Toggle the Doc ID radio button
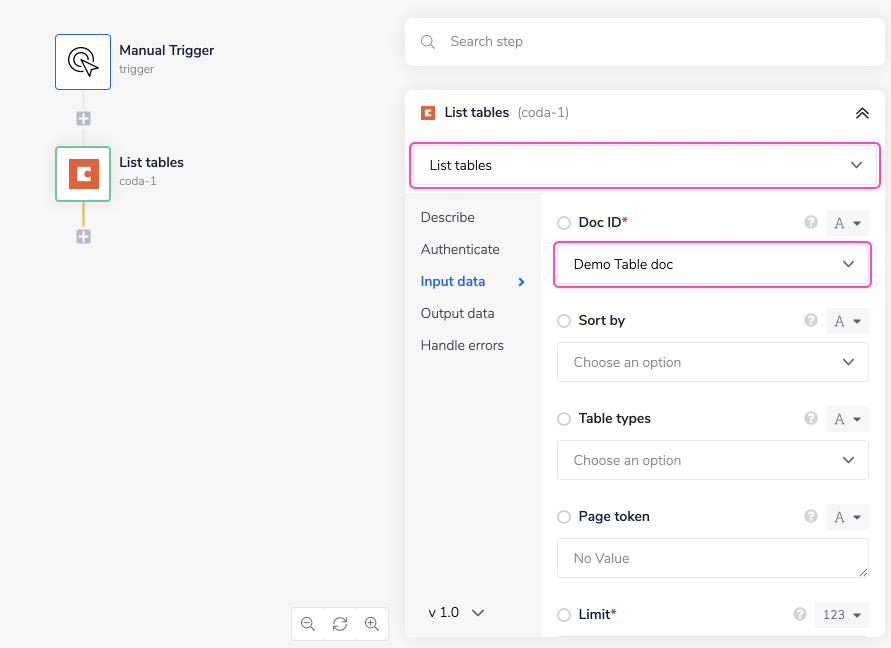 tap(564, 223)
